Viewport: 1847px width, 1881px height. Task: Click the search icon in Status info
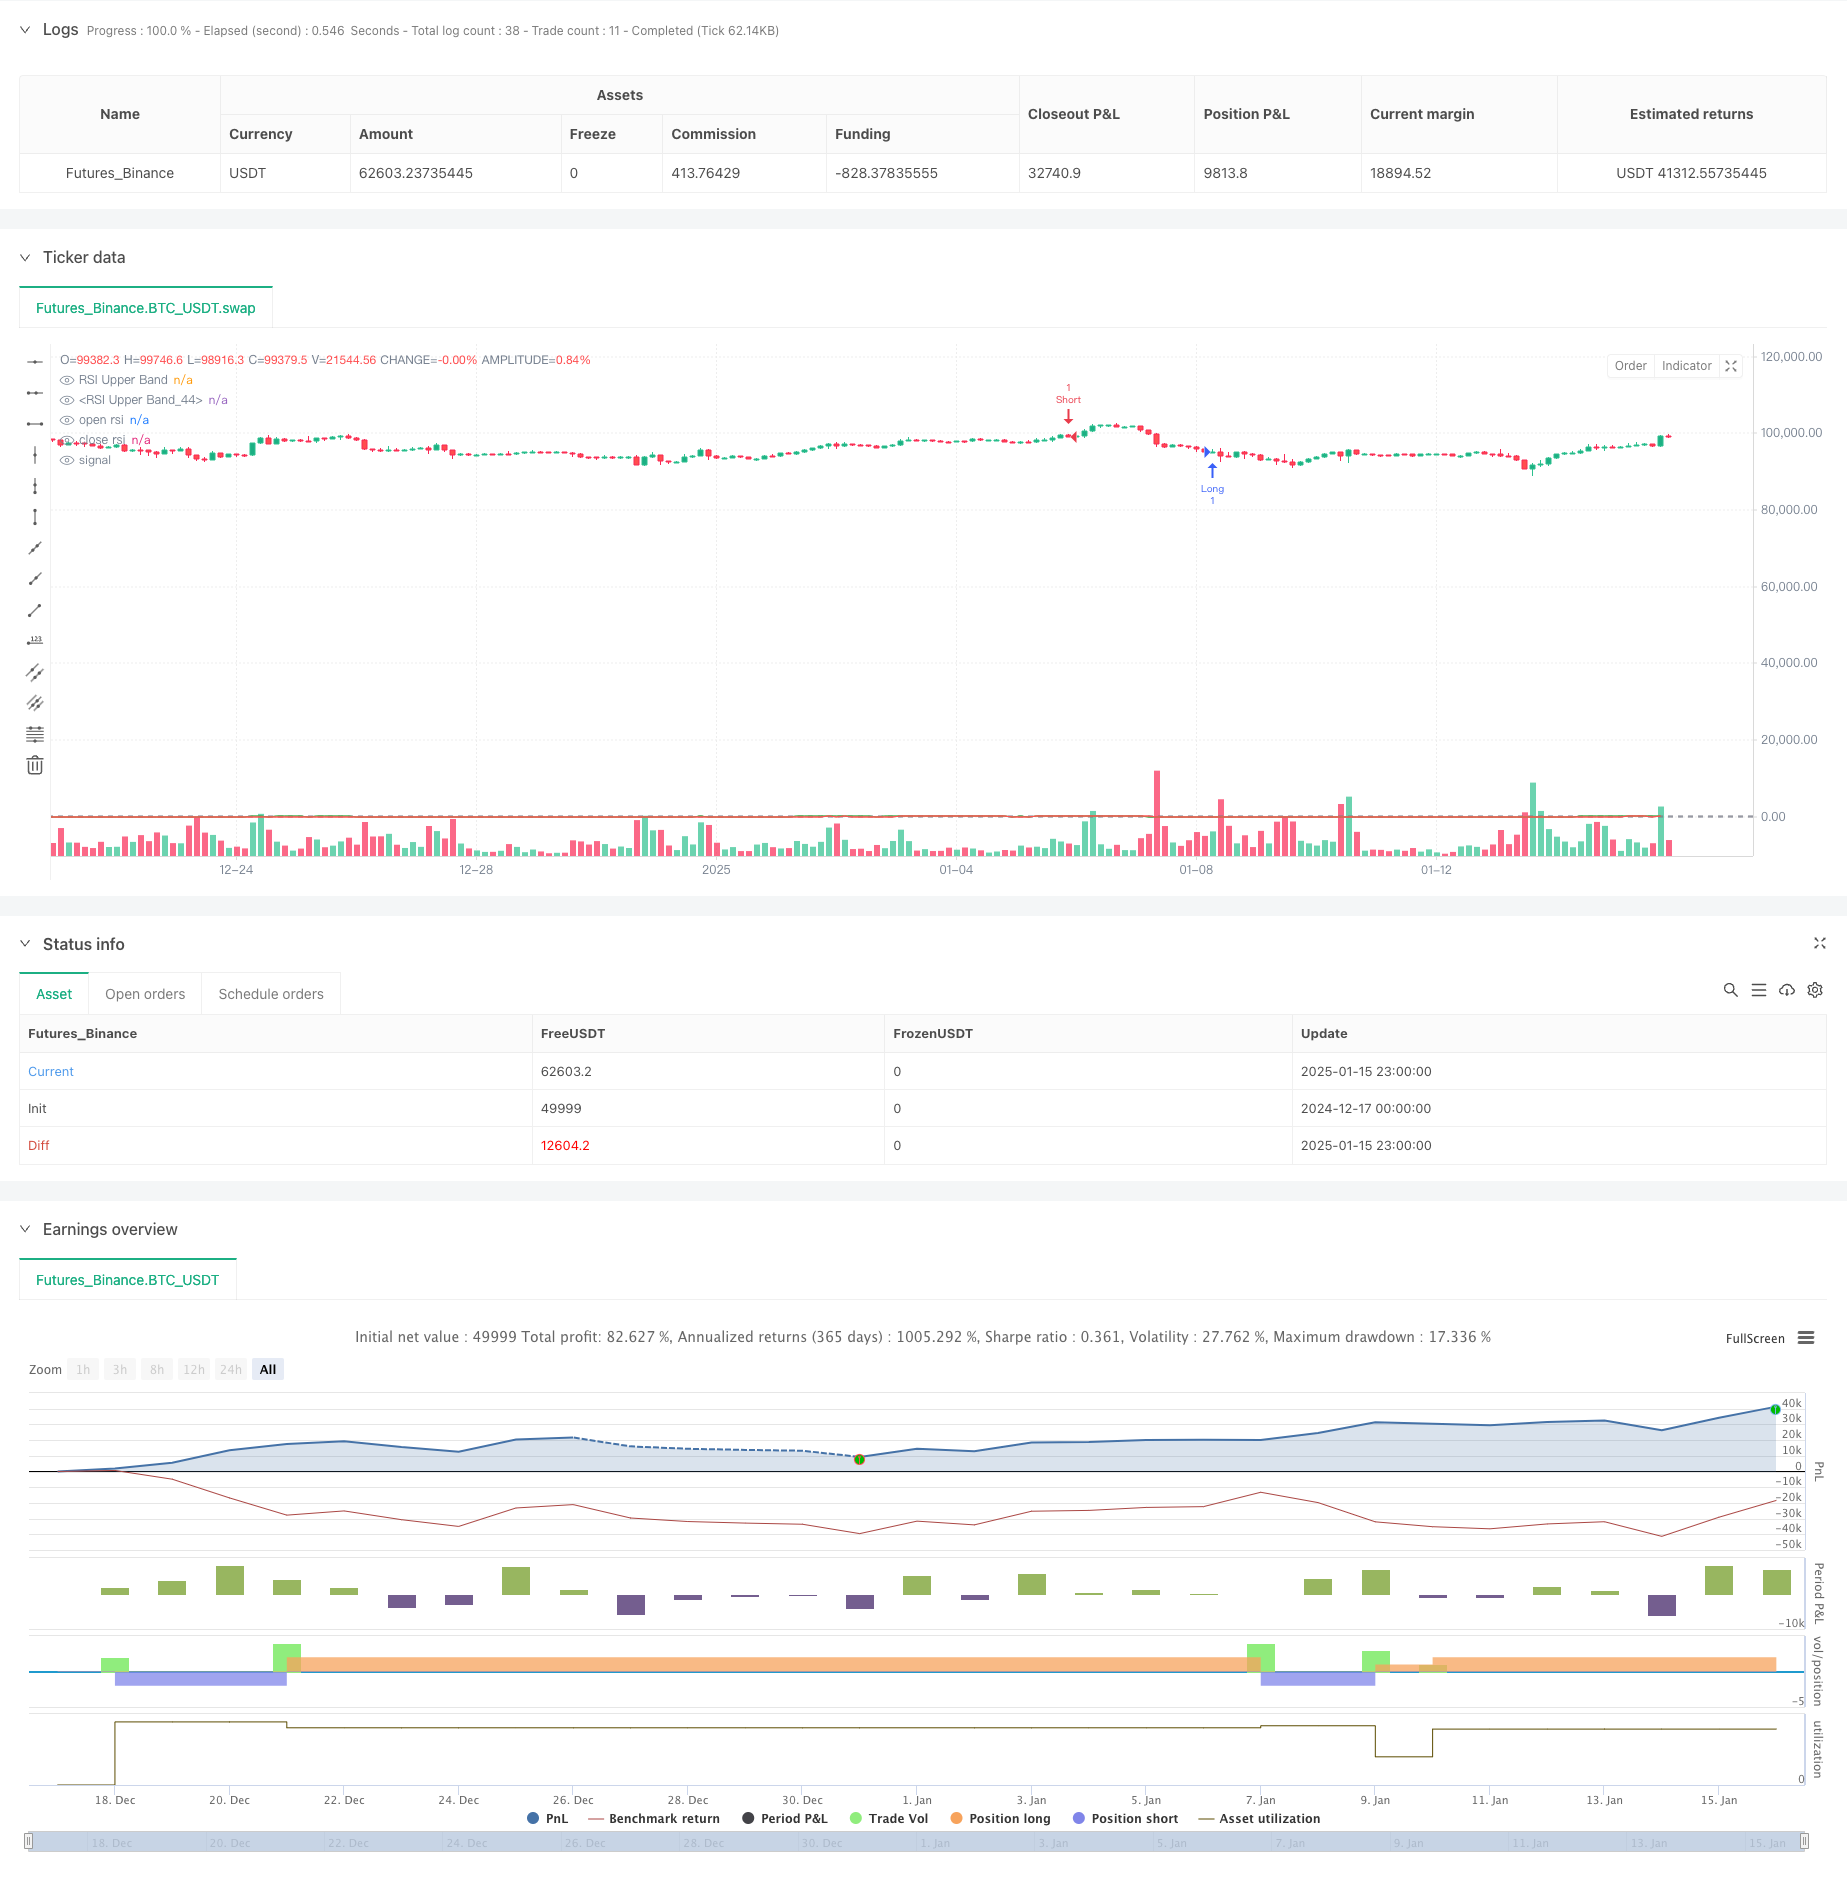coord(1730,990)
